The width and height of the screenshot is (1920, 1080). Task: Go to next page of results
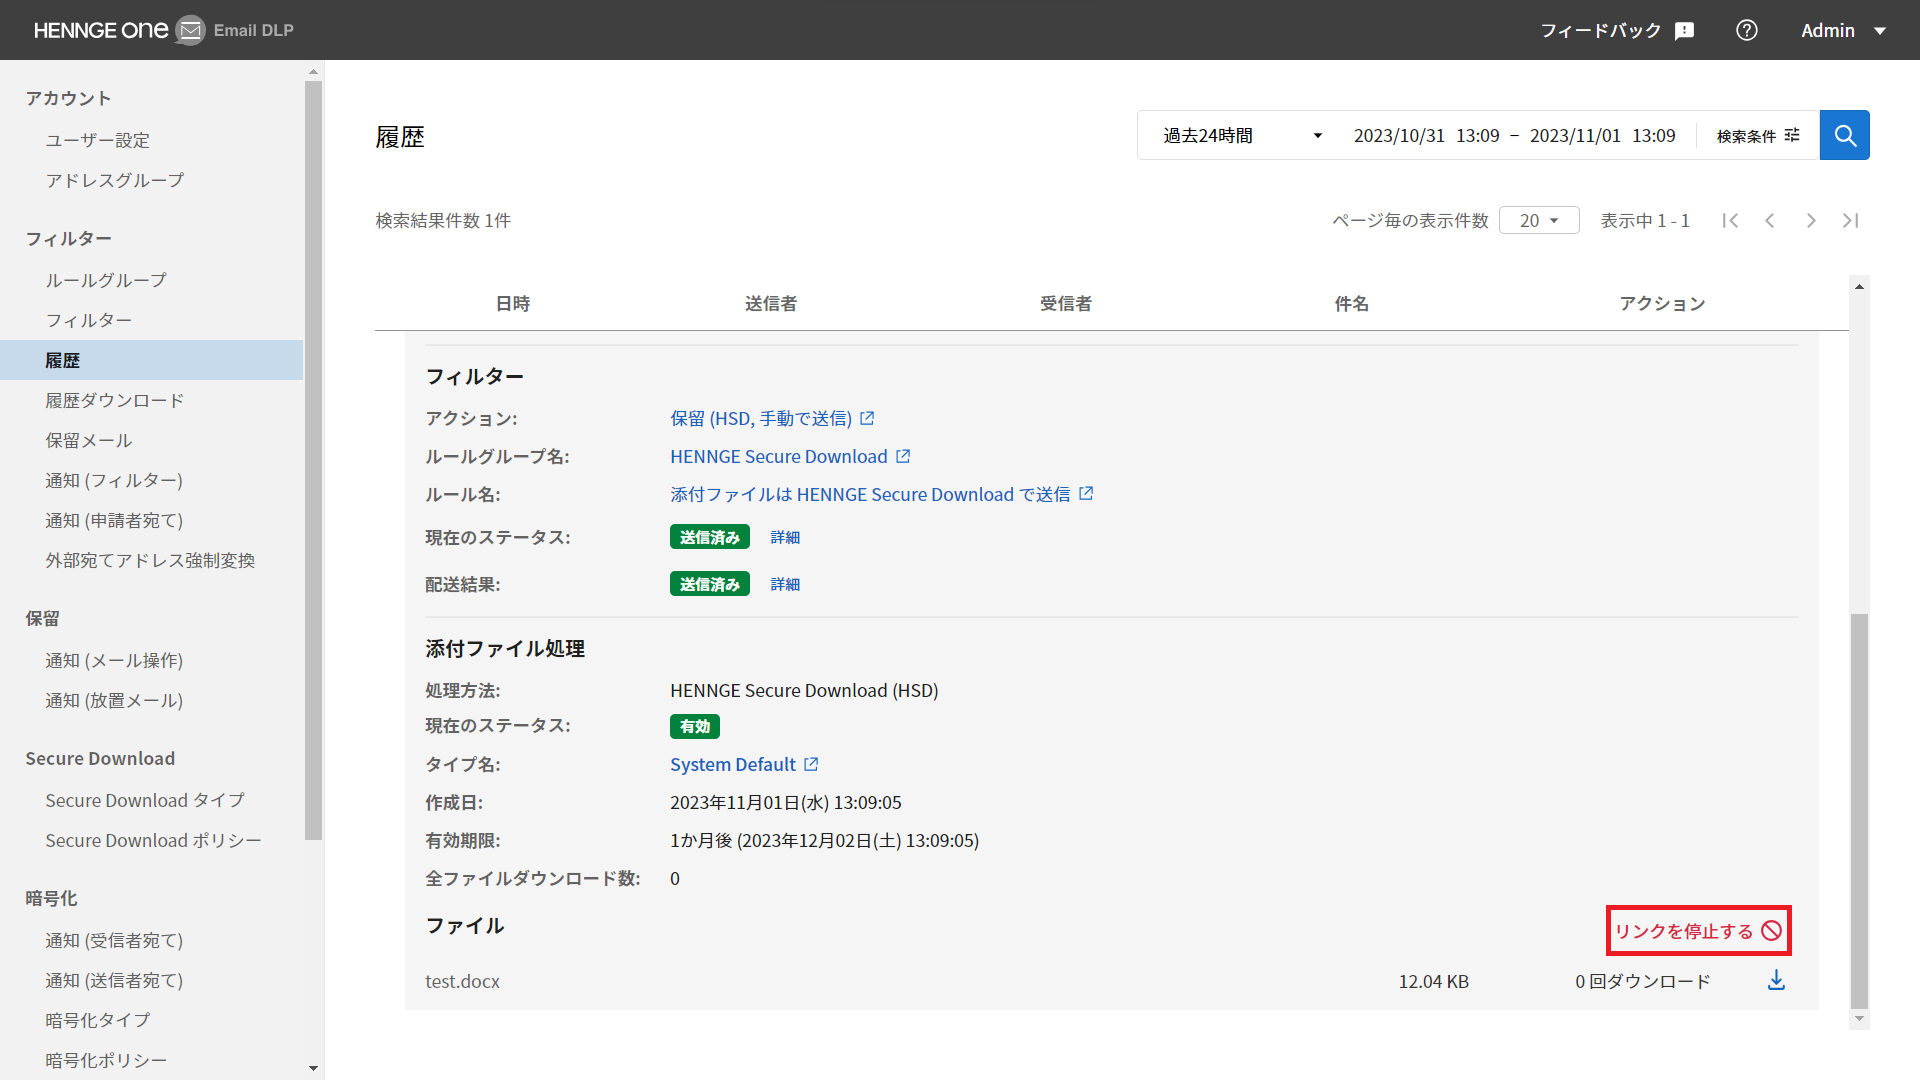pyautogui.click(x=1810, y=220)
